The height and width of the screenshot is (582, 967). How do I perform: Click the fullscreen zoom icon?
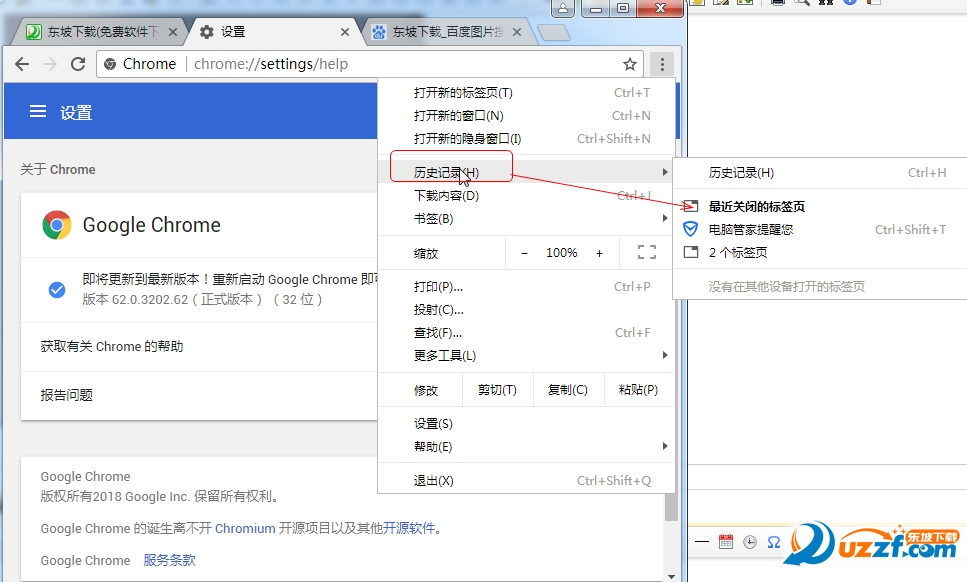tap(646, 252)
